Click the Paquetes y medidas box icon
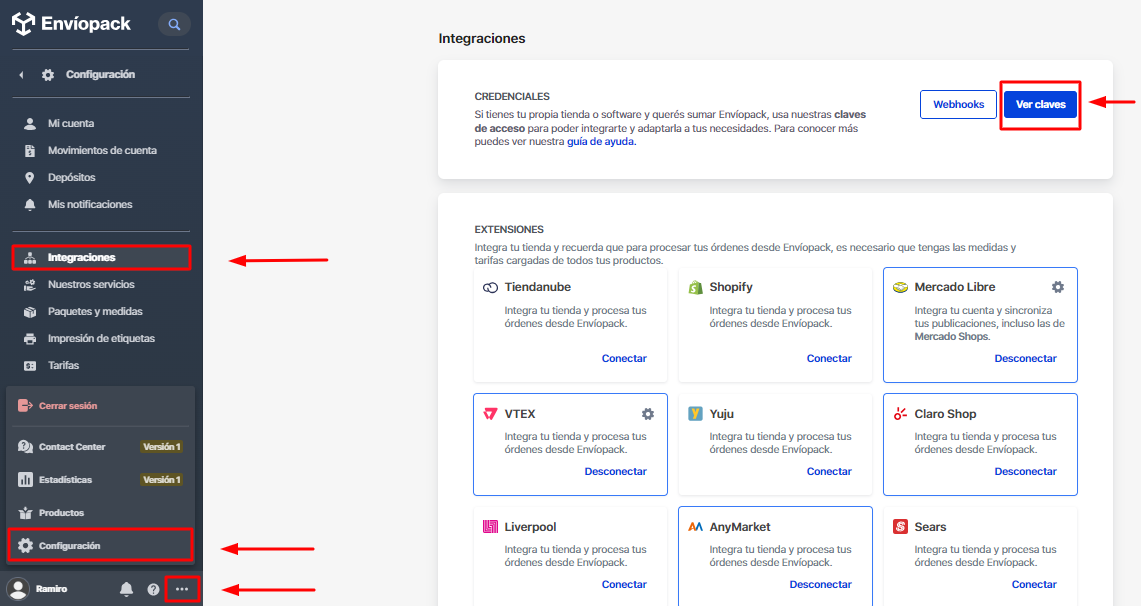The height and width of the screenshot is (606, 1141). (30, 311)
